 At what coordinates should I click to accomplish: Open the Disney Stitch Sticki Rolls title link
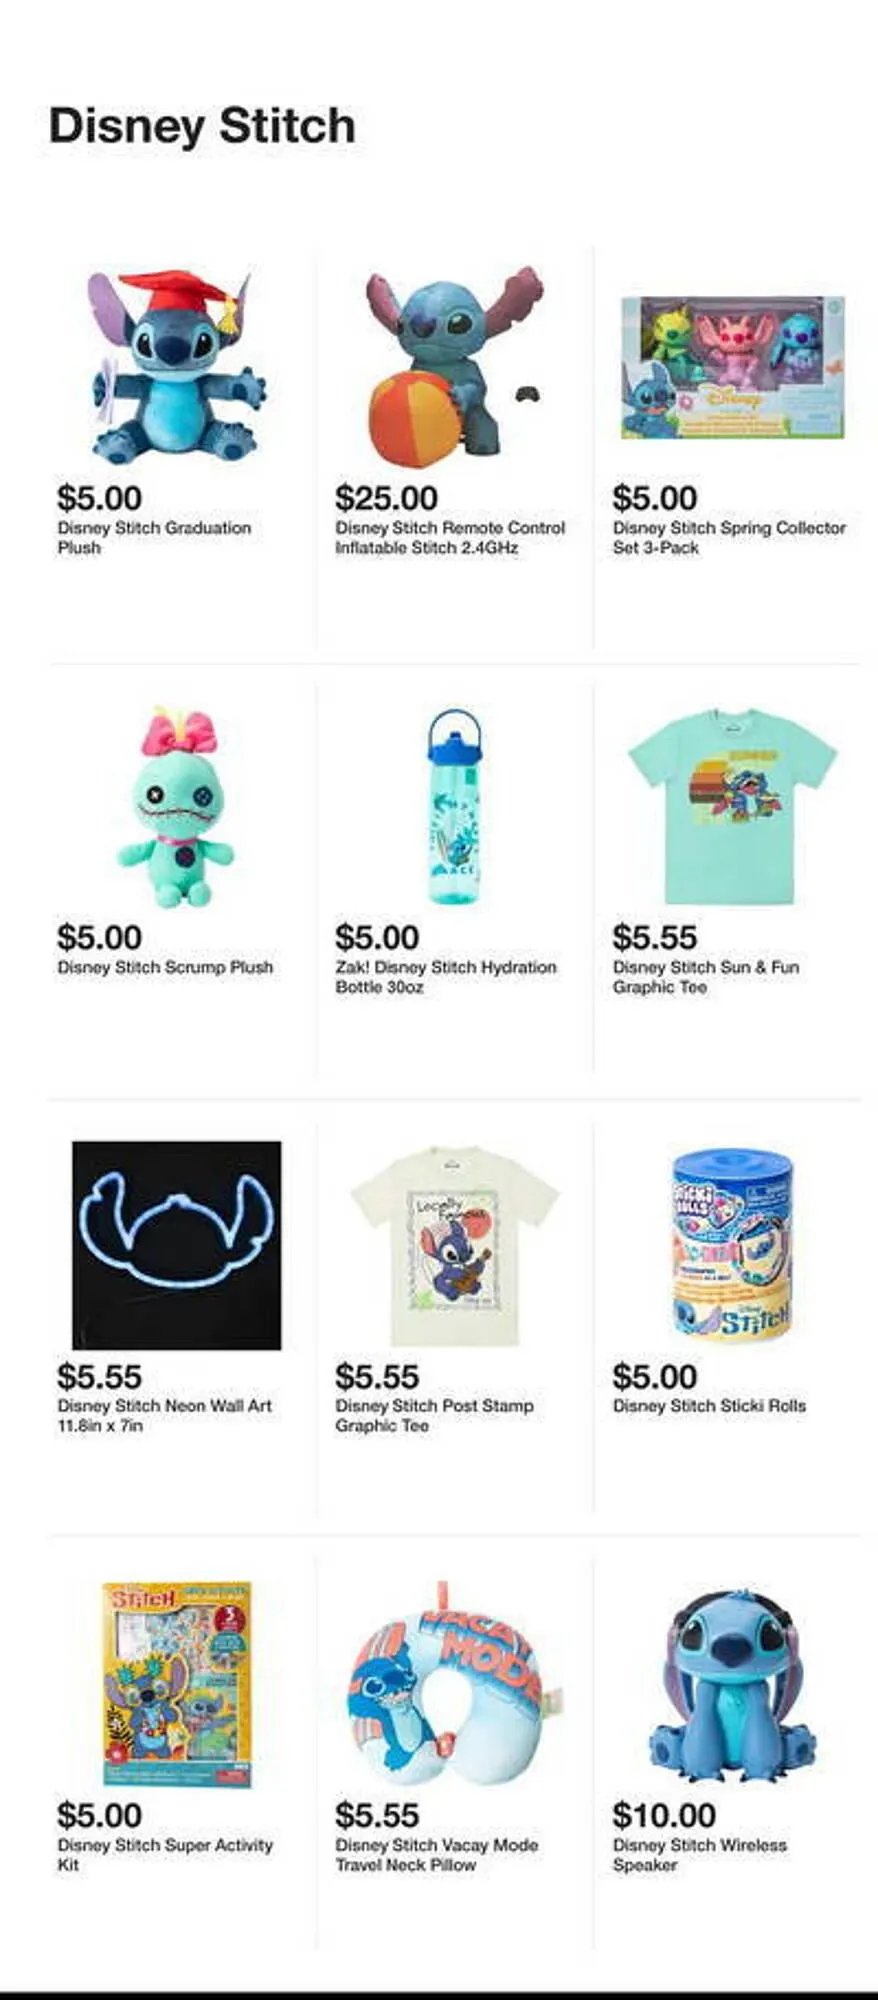pos(709,1405)
